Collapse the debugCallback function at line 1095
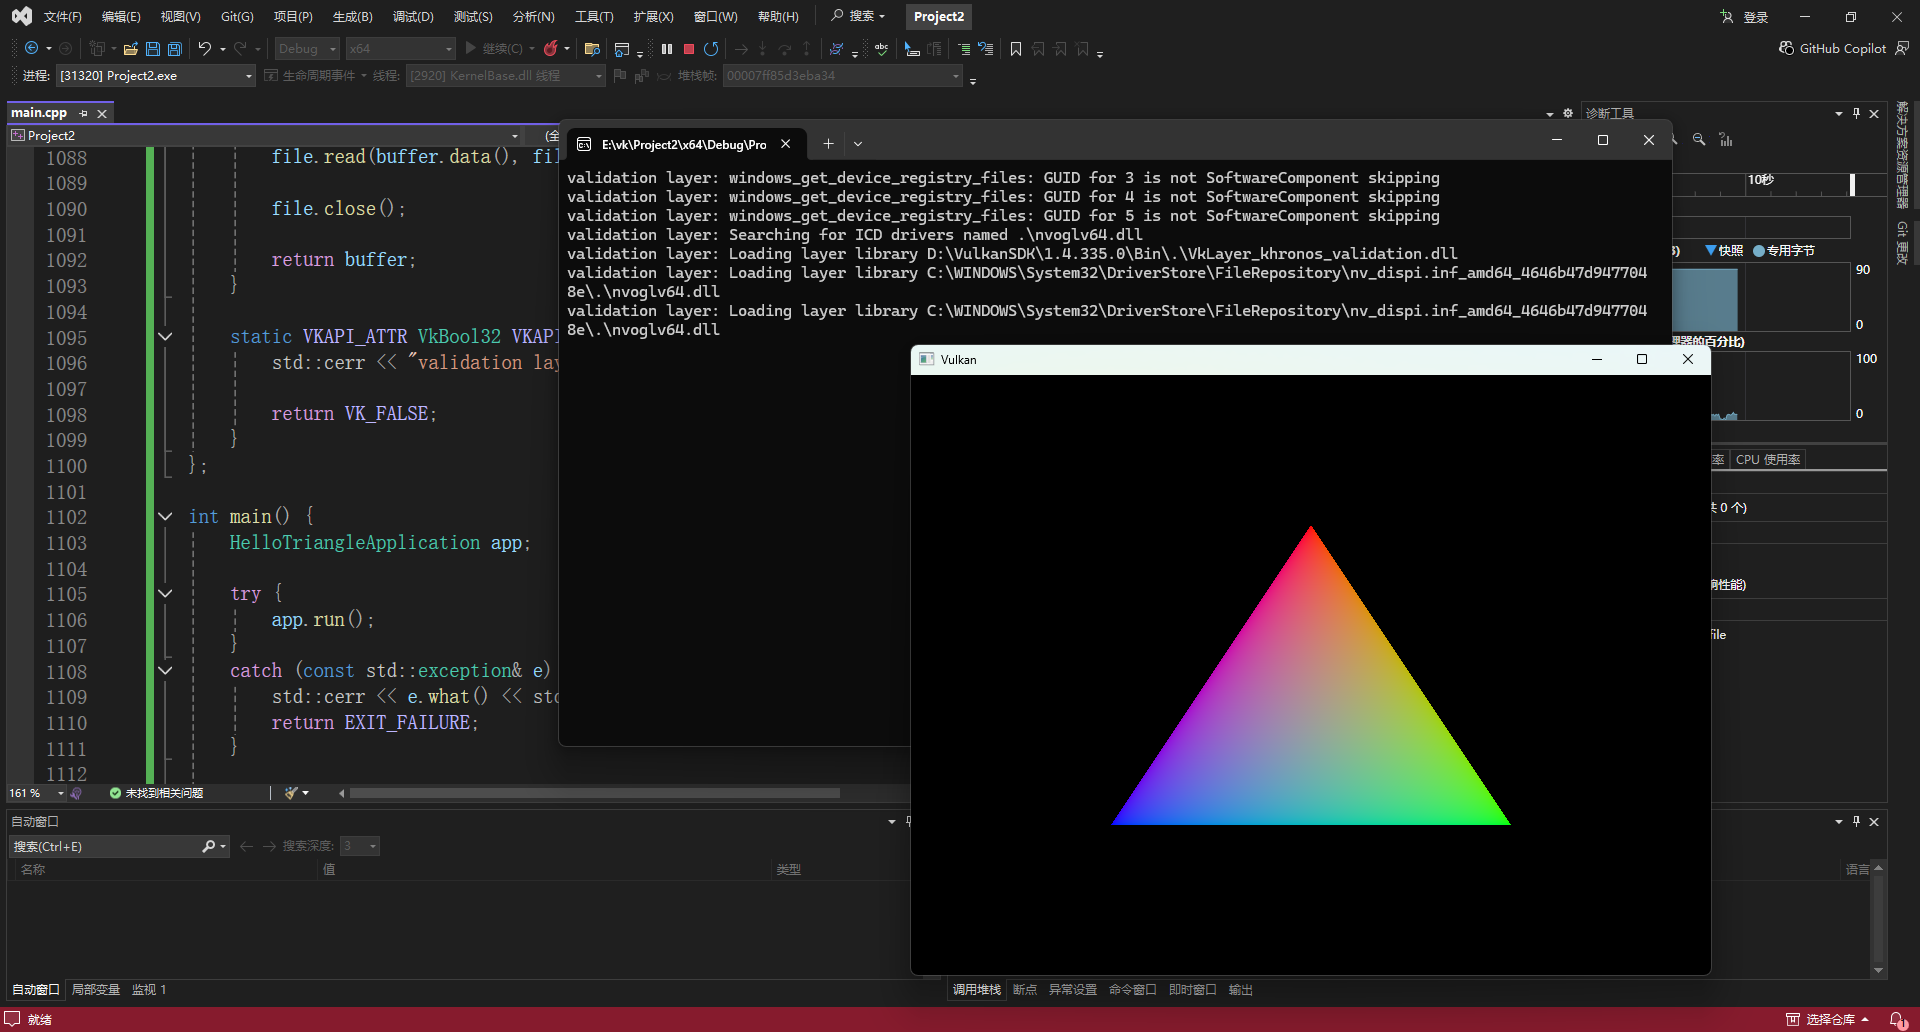The image size is (1920, 1032). click(165, 337)
